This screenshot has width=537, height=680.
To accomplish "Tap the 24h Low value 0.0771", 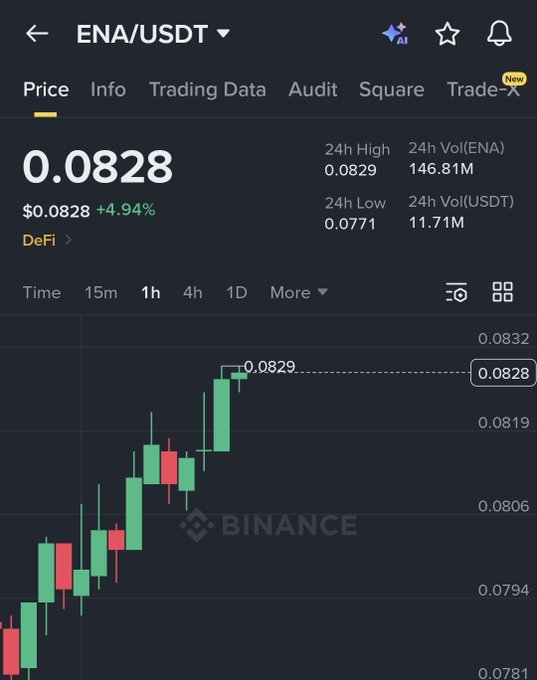I will (350, 224).
